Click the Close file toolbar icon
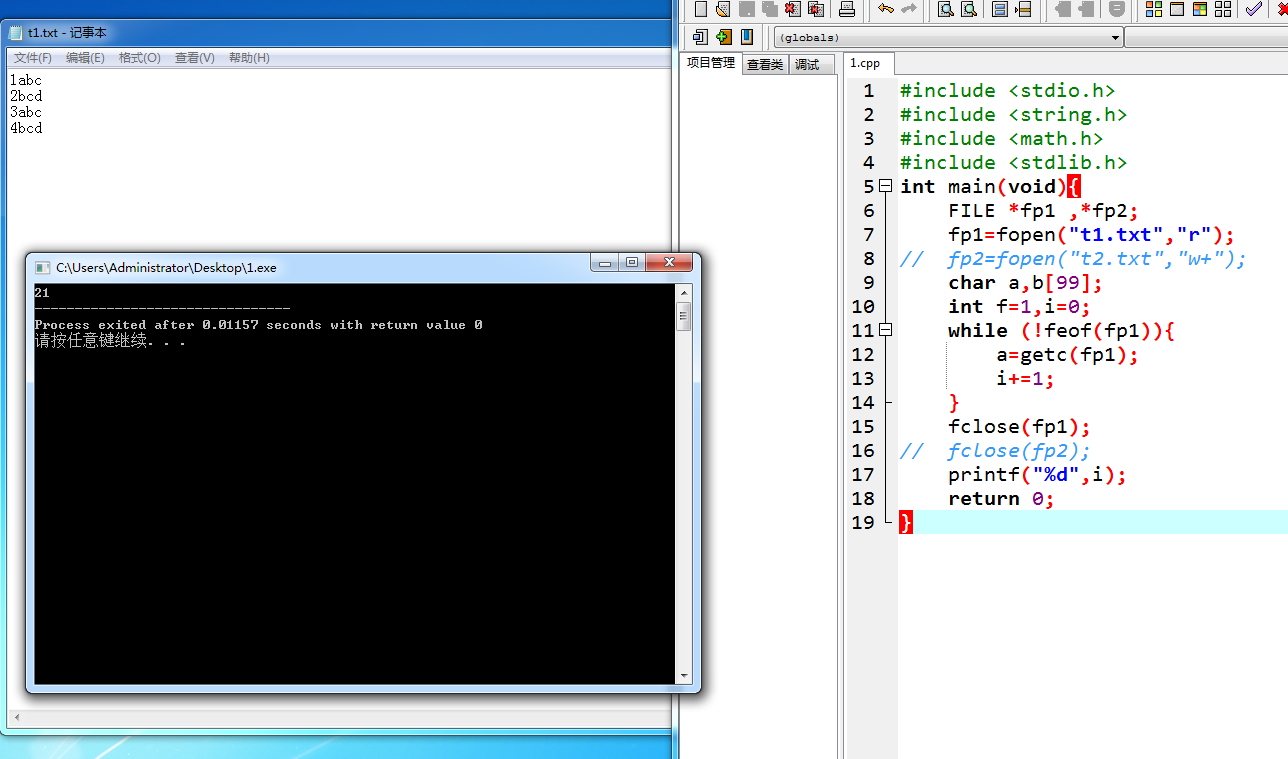This screenshot has height=759, width=1288. coord(792,9)
